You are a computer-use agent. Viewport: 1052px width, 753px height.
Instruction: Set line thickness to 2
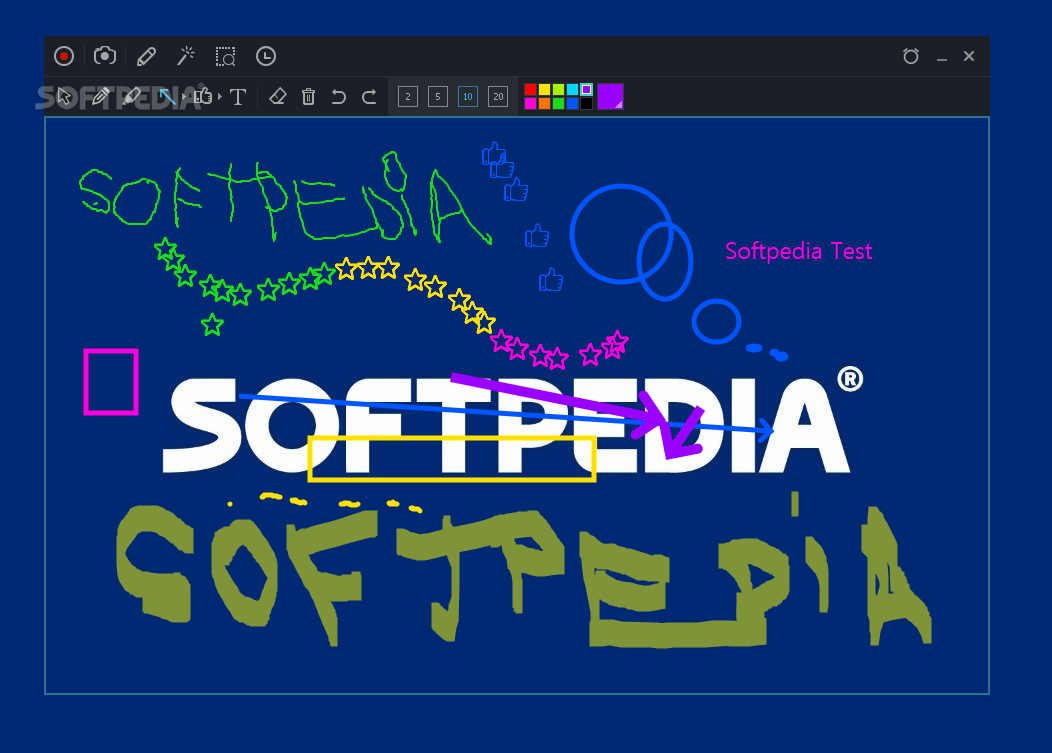point(408,97)
